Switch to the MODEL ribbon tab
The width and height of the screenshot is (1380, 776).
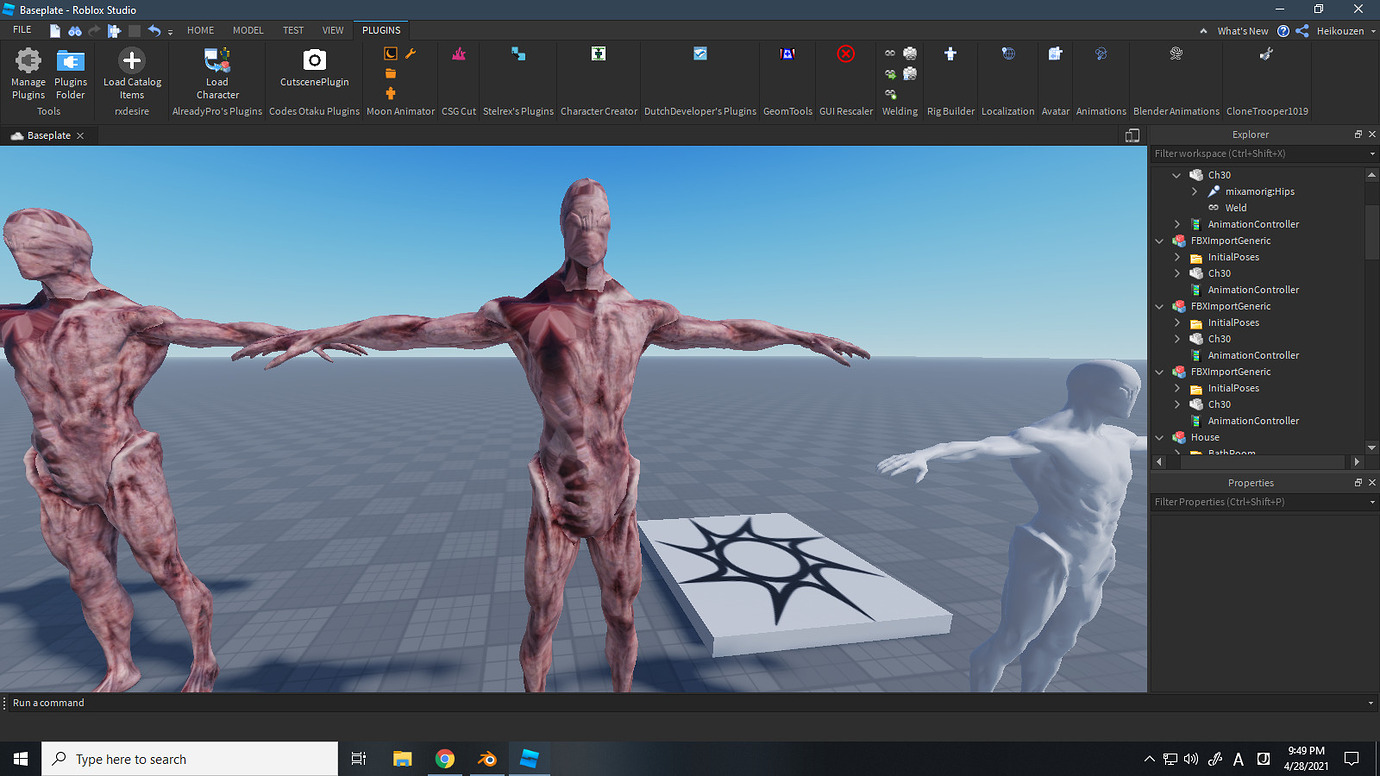(x=248, y=31)
